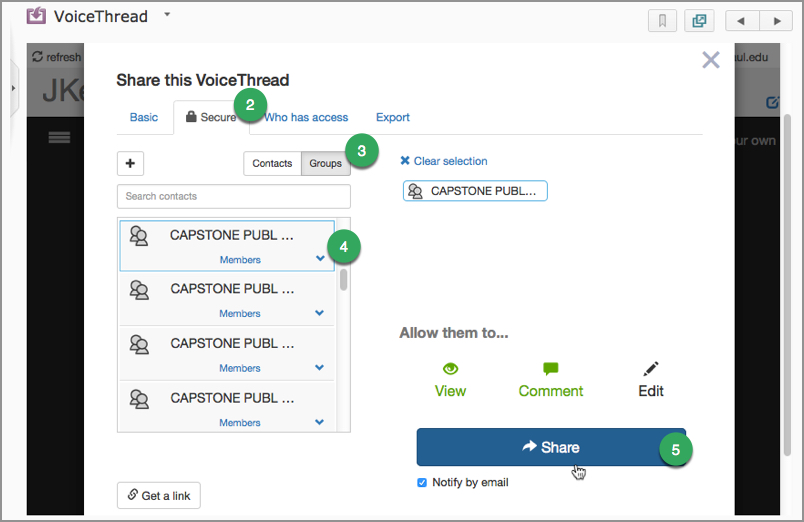Select the first CAPSTONE PUBL group row

tap(227, 246)
